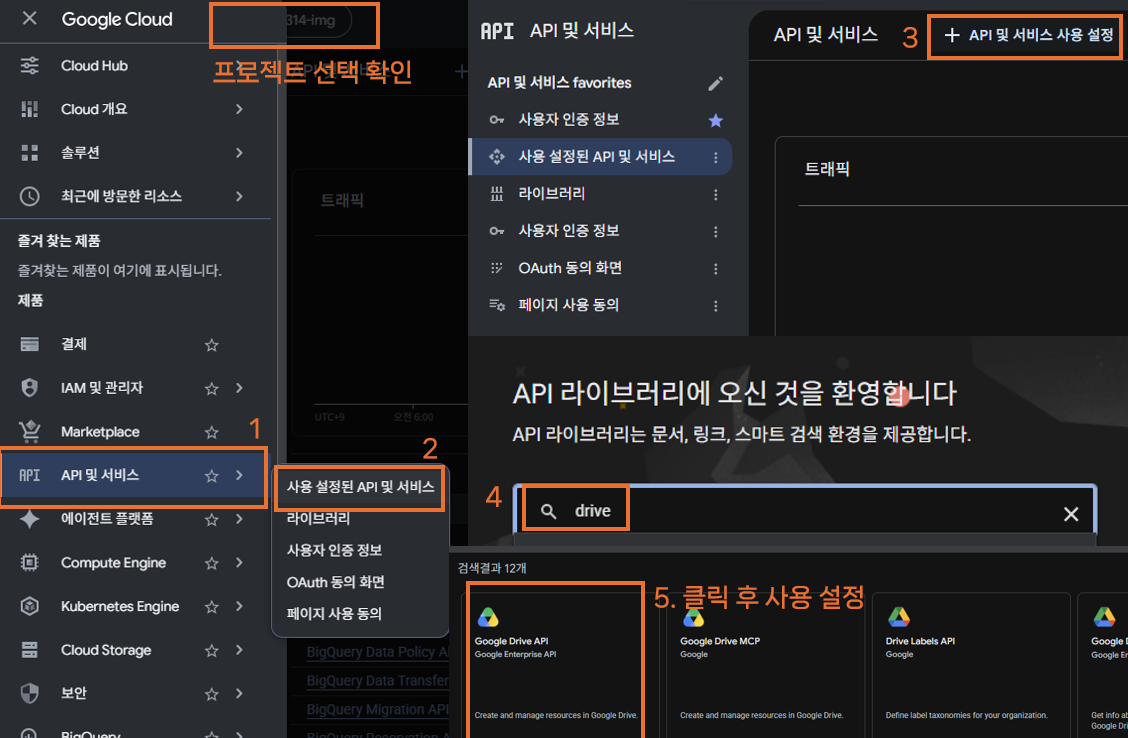The image size is (1128, 738).
Task: Click the 에이전트 플랫폼 sparkle icon
Action: click(x=29, y=519)
